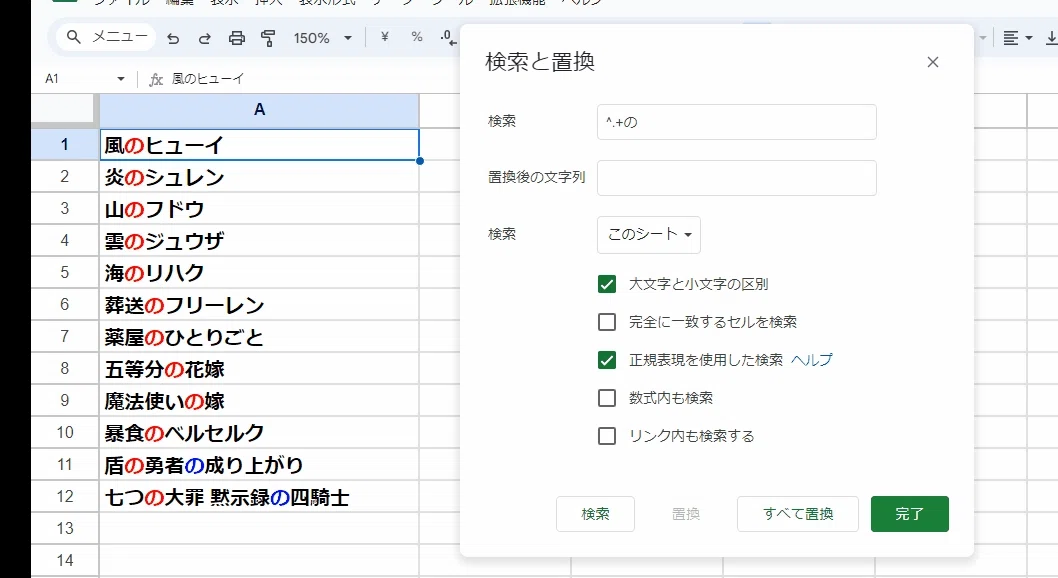Select cell 炎のシュレン

point(259,177)
